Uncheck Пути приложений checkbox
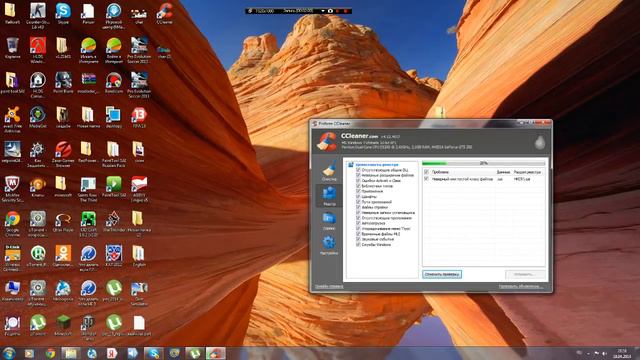This screenshot has height=360, width=640. pyautogui.click(x=358, y=202)
